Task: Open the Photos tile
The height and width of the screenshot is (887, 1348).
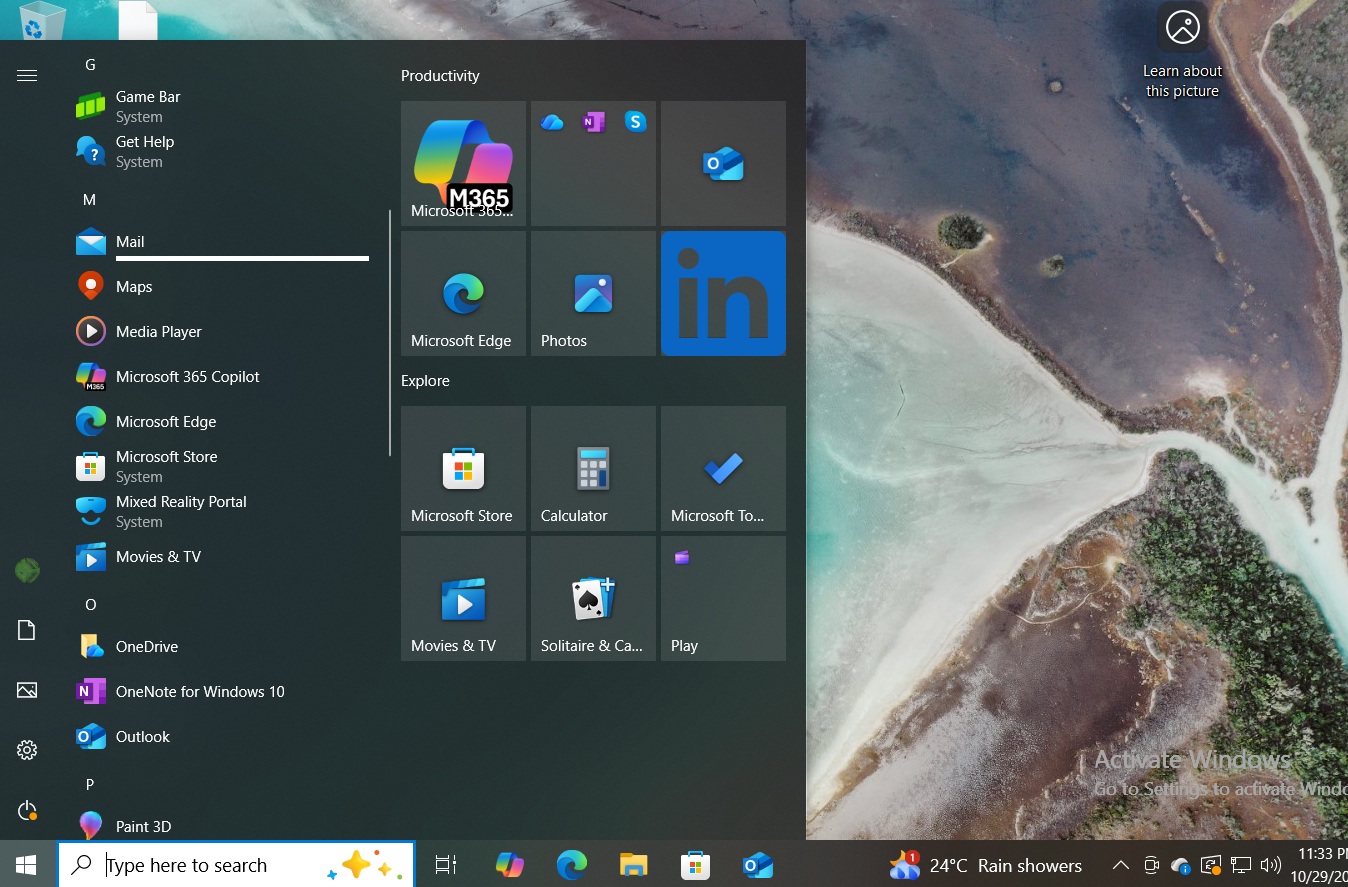Action: pos(593,293)
